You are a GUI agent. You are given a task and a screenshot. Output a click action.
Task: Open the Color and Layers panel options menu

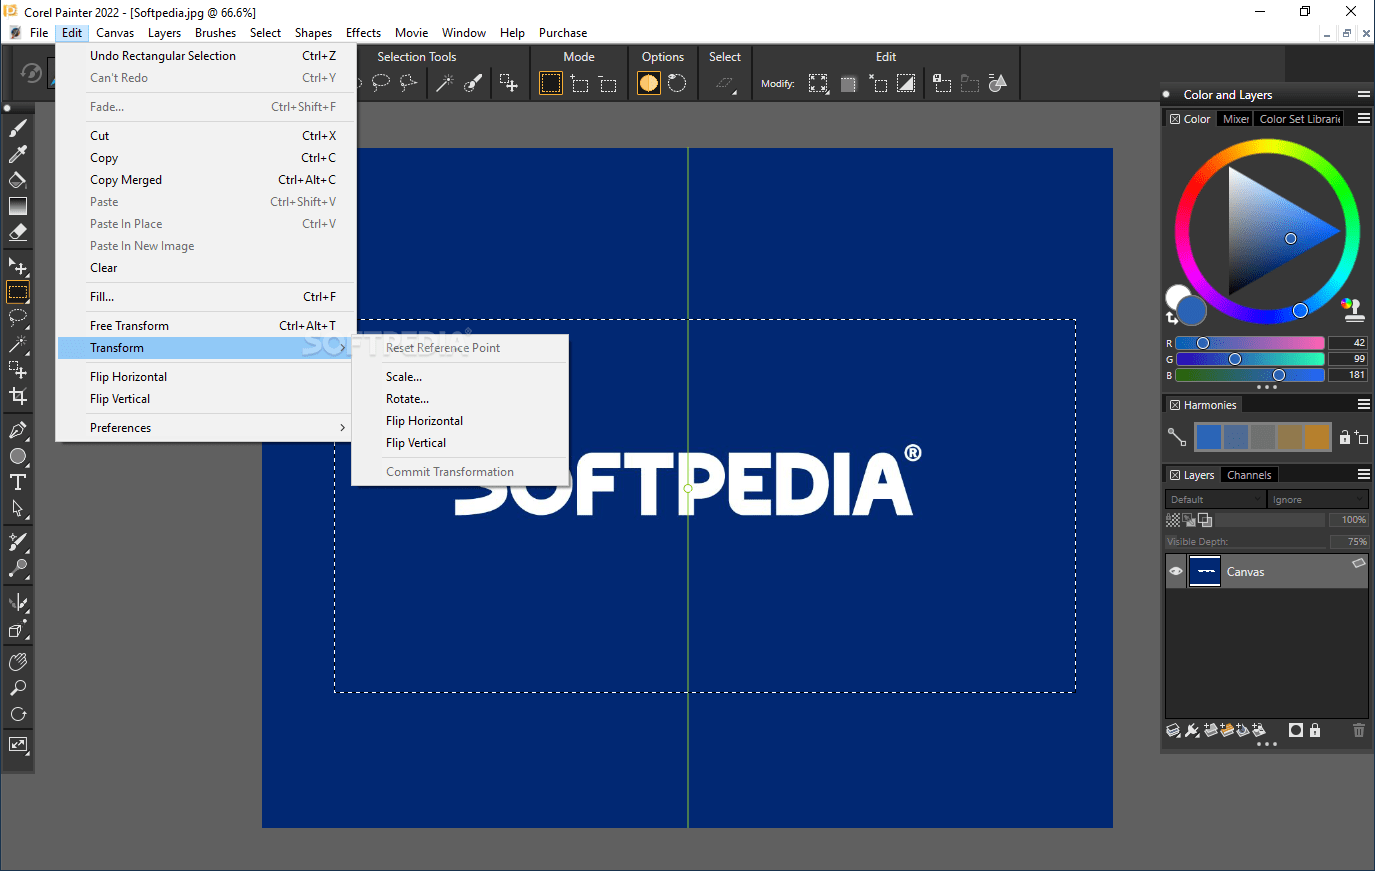(1363, 94)
